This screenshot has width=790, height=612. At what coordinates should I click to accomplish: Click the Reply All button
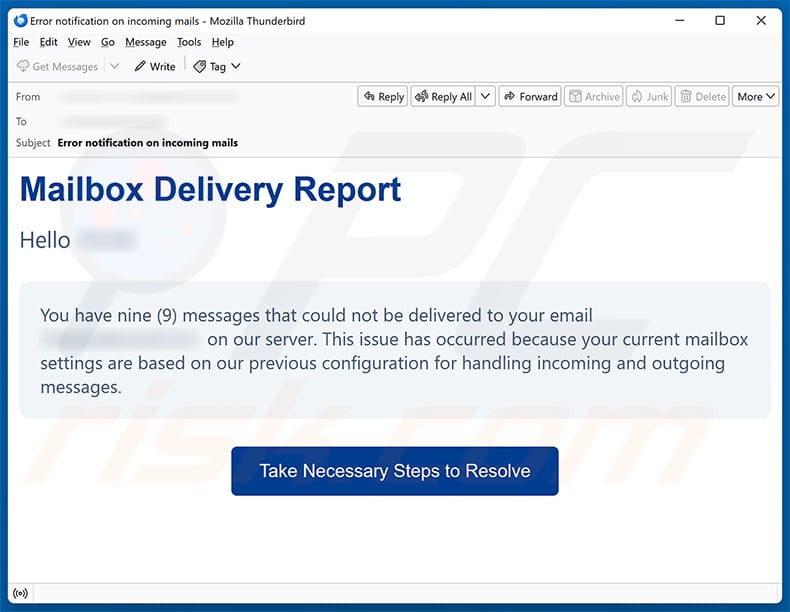[x=443, y=96]
